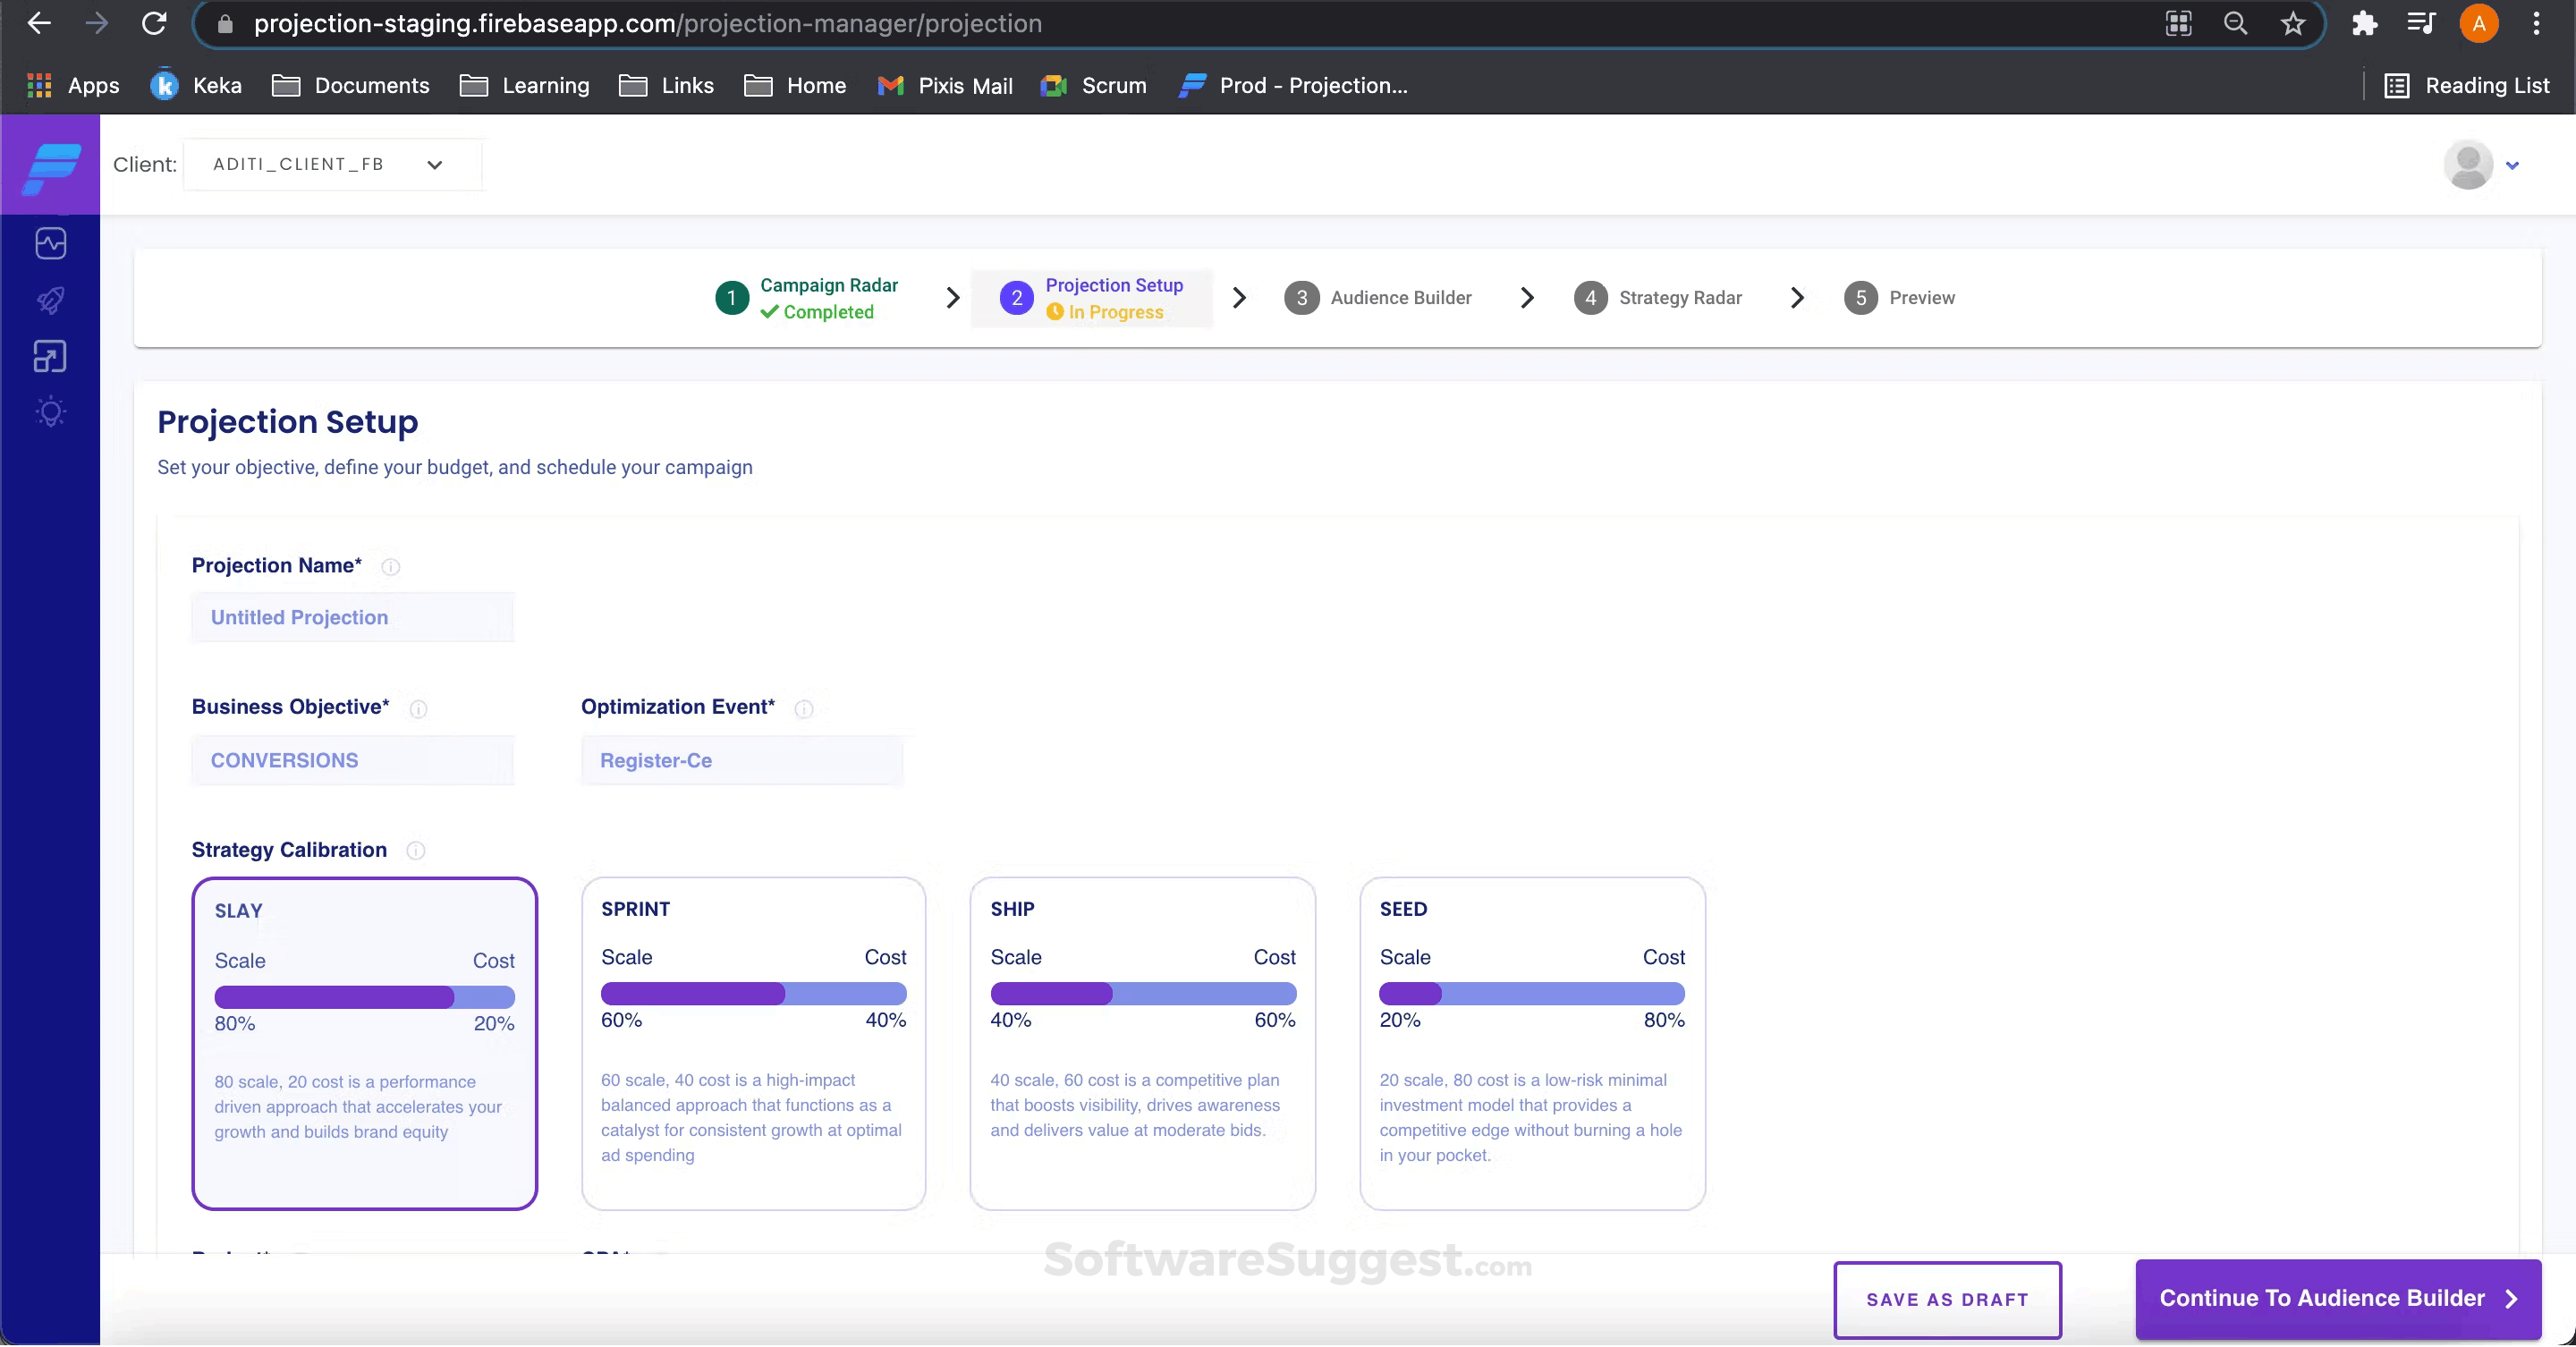The width and height of the screenshot is (2576, 1347).
Task: Jump to Preview step 5
Action: coord(1900,298)
